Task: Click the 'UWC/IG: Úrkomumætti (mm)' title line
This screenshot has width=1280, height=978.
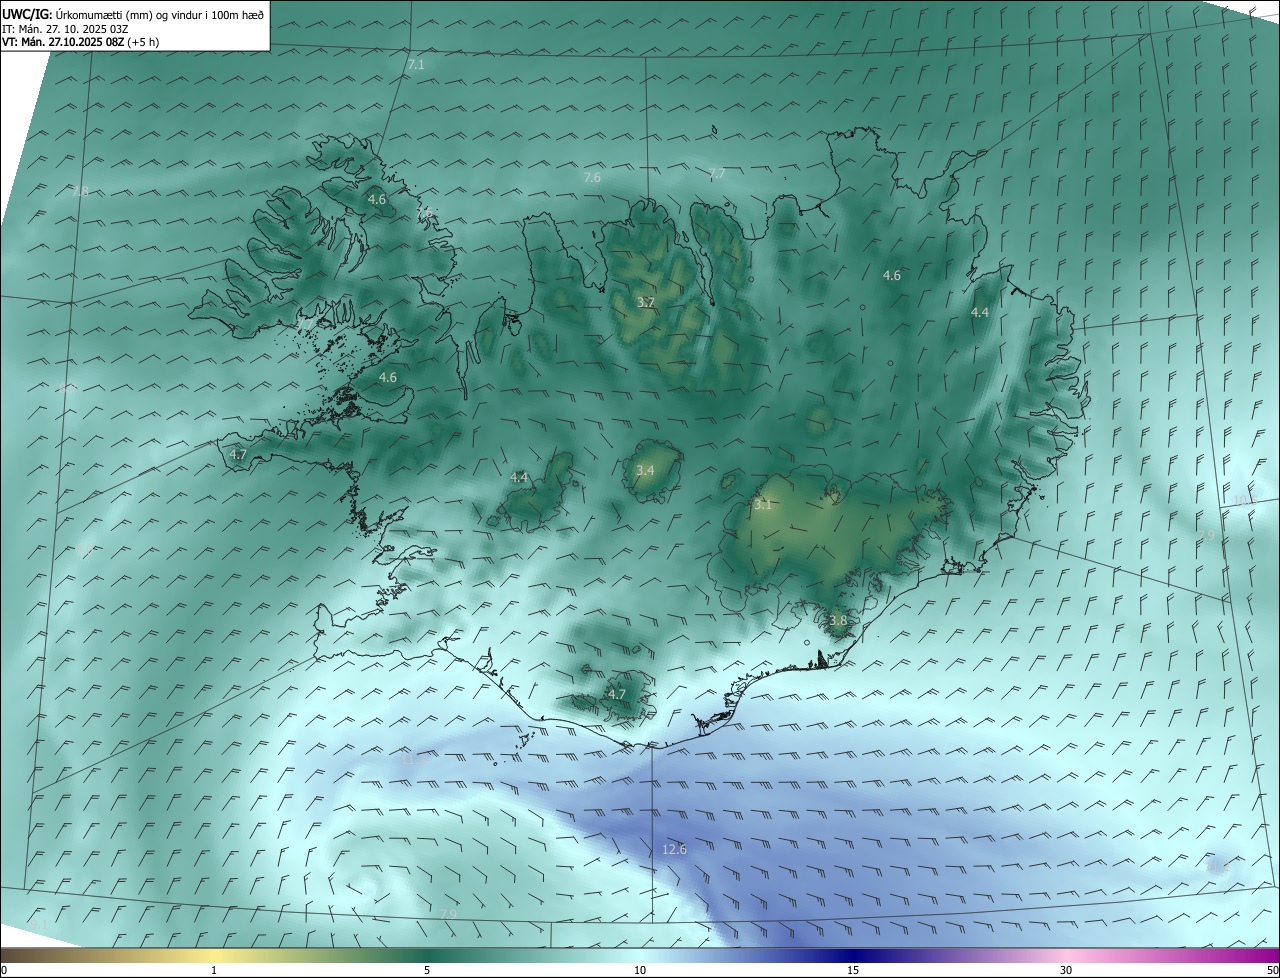Action: pos(134,15)
